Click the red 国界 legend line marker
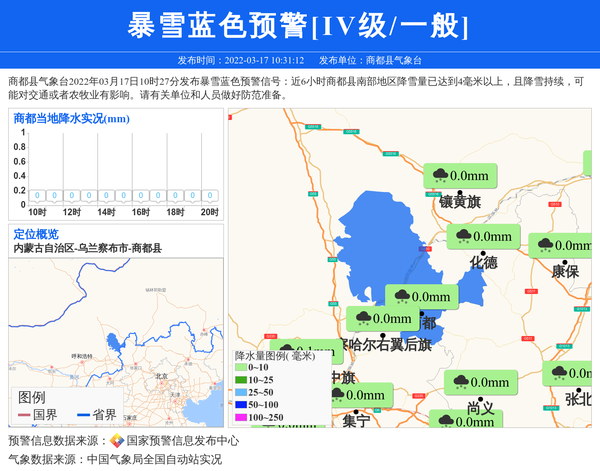Screen dimensions: 600x471 pos(24,415)
